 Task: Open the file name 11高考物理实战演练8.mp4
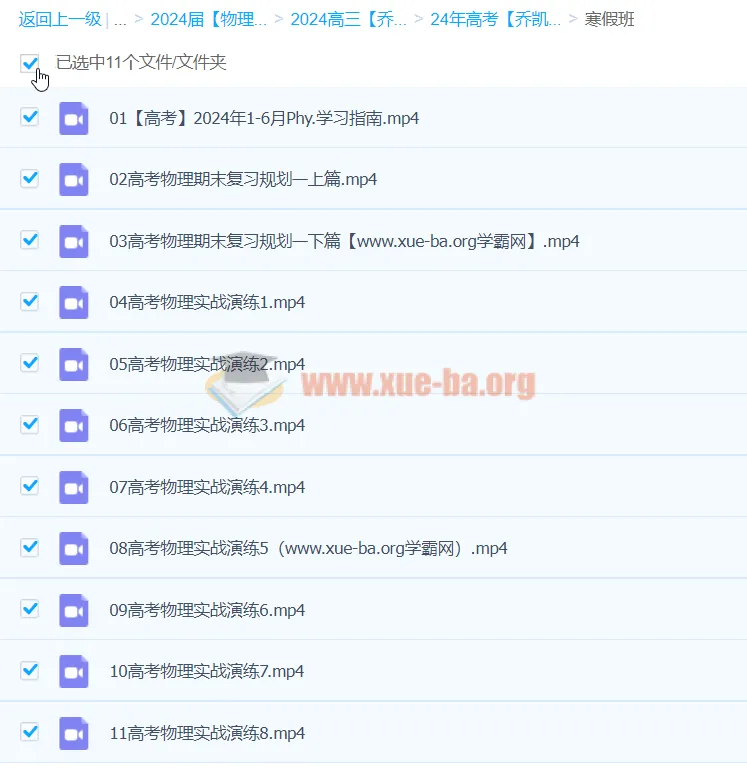pyautogui.click(x=207, y=734)
